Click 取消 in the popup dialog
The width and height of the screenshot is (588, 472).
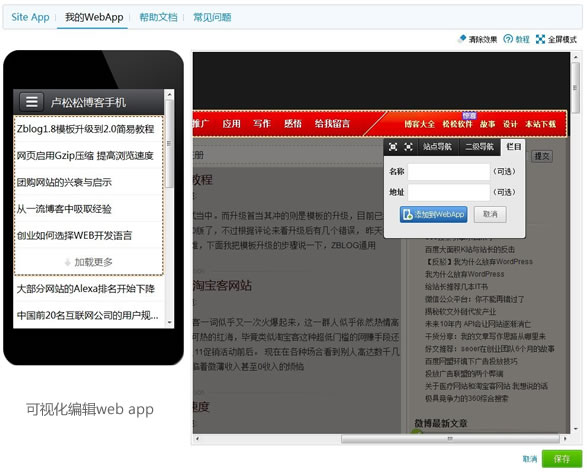[x=490, y=214]
